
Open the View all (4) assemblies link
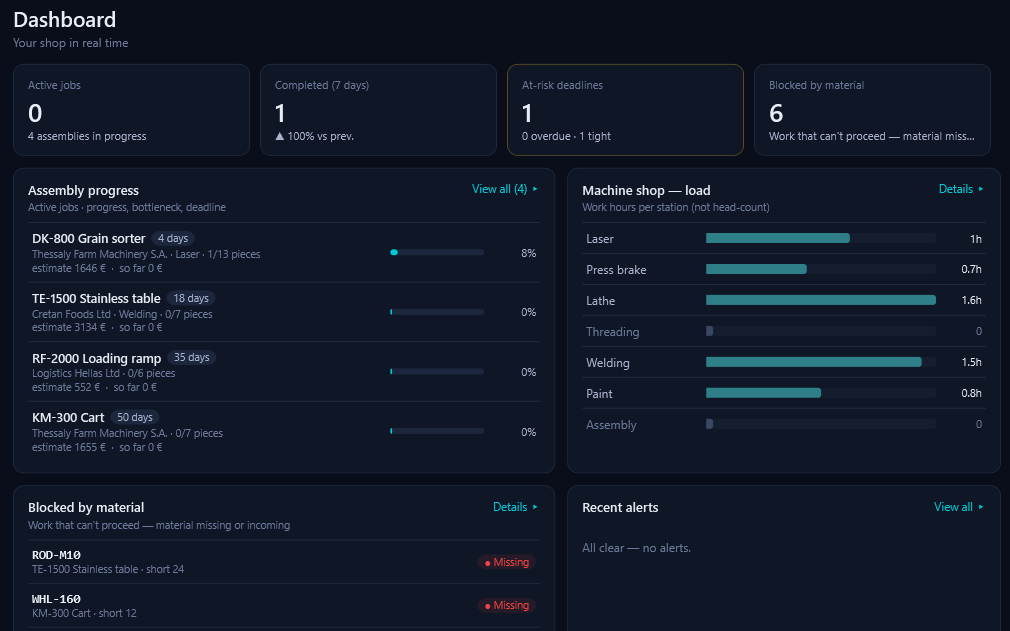click(x=505, y=189)
